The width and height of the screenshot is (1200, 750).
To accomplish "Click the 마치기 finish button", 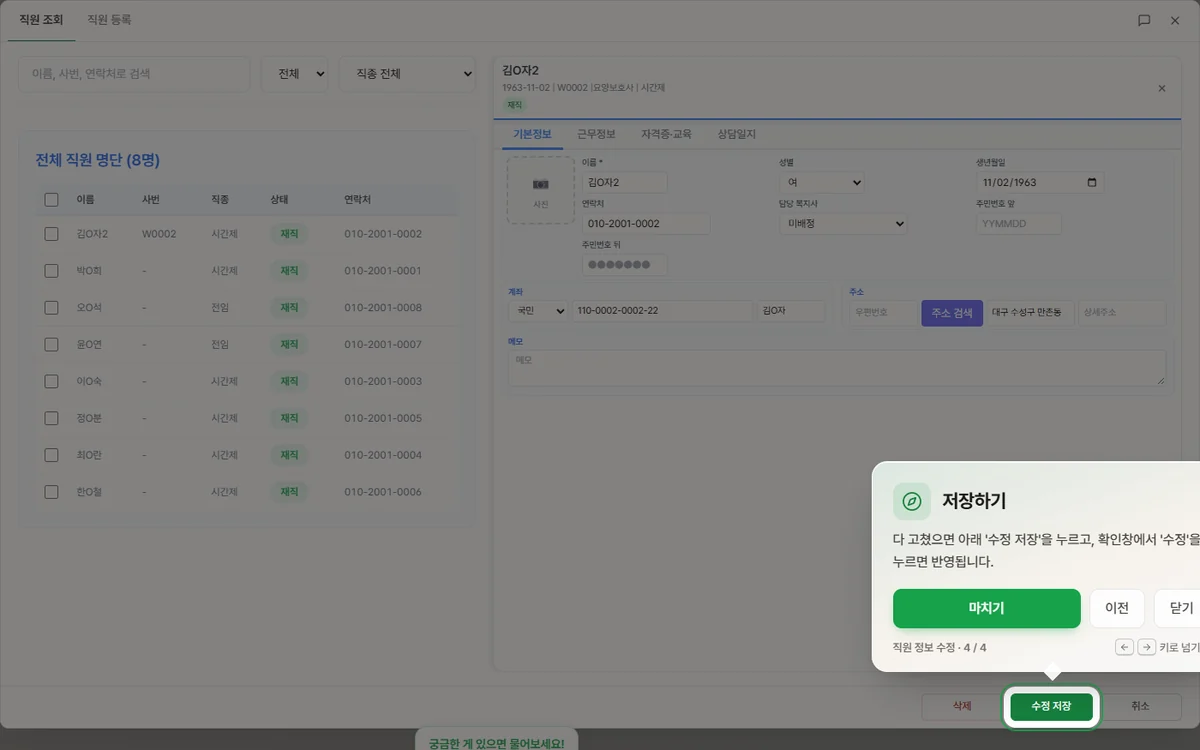I will 987,608.
